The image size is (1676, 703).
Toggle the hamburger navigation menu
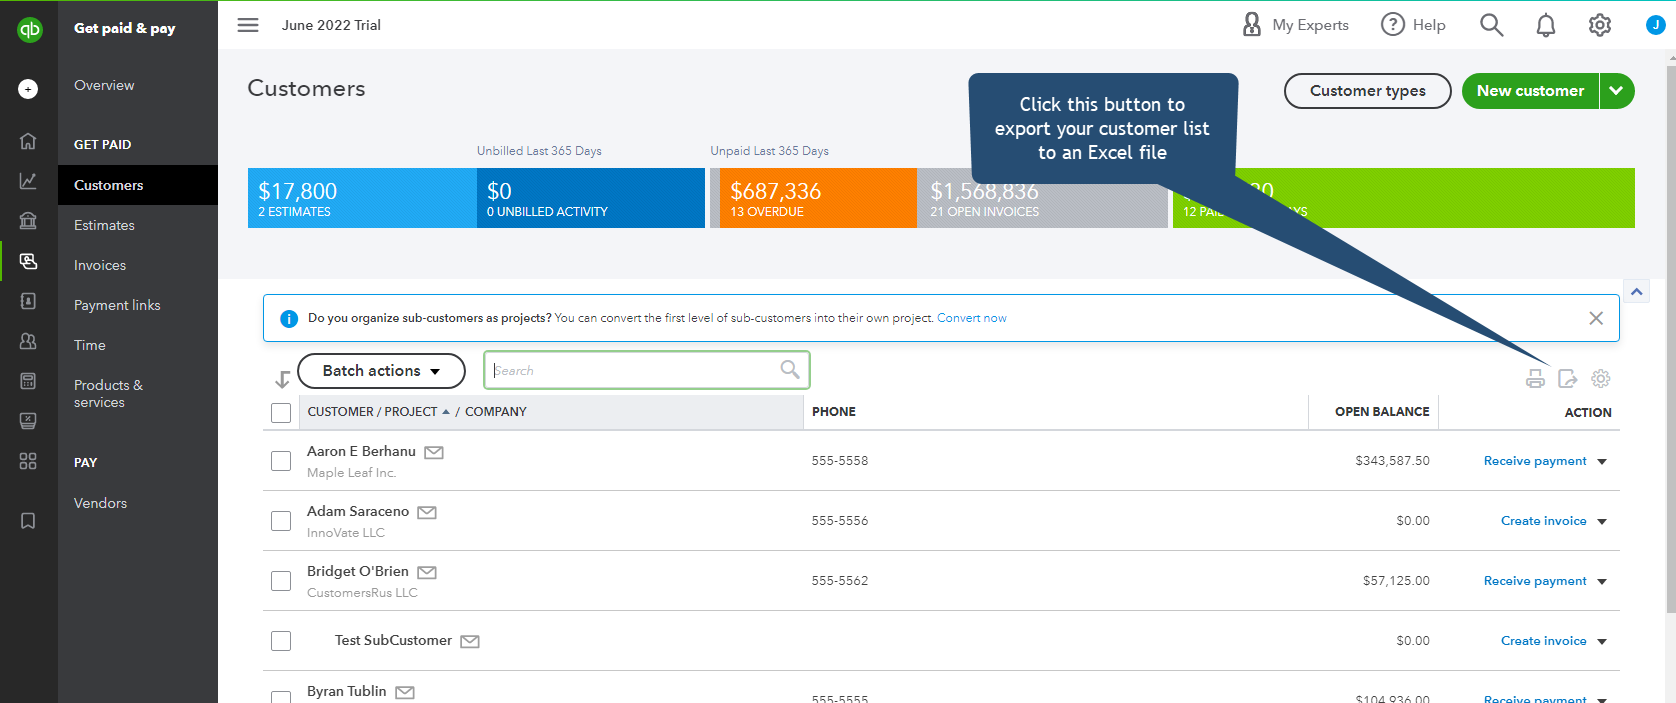pos(248,25)
